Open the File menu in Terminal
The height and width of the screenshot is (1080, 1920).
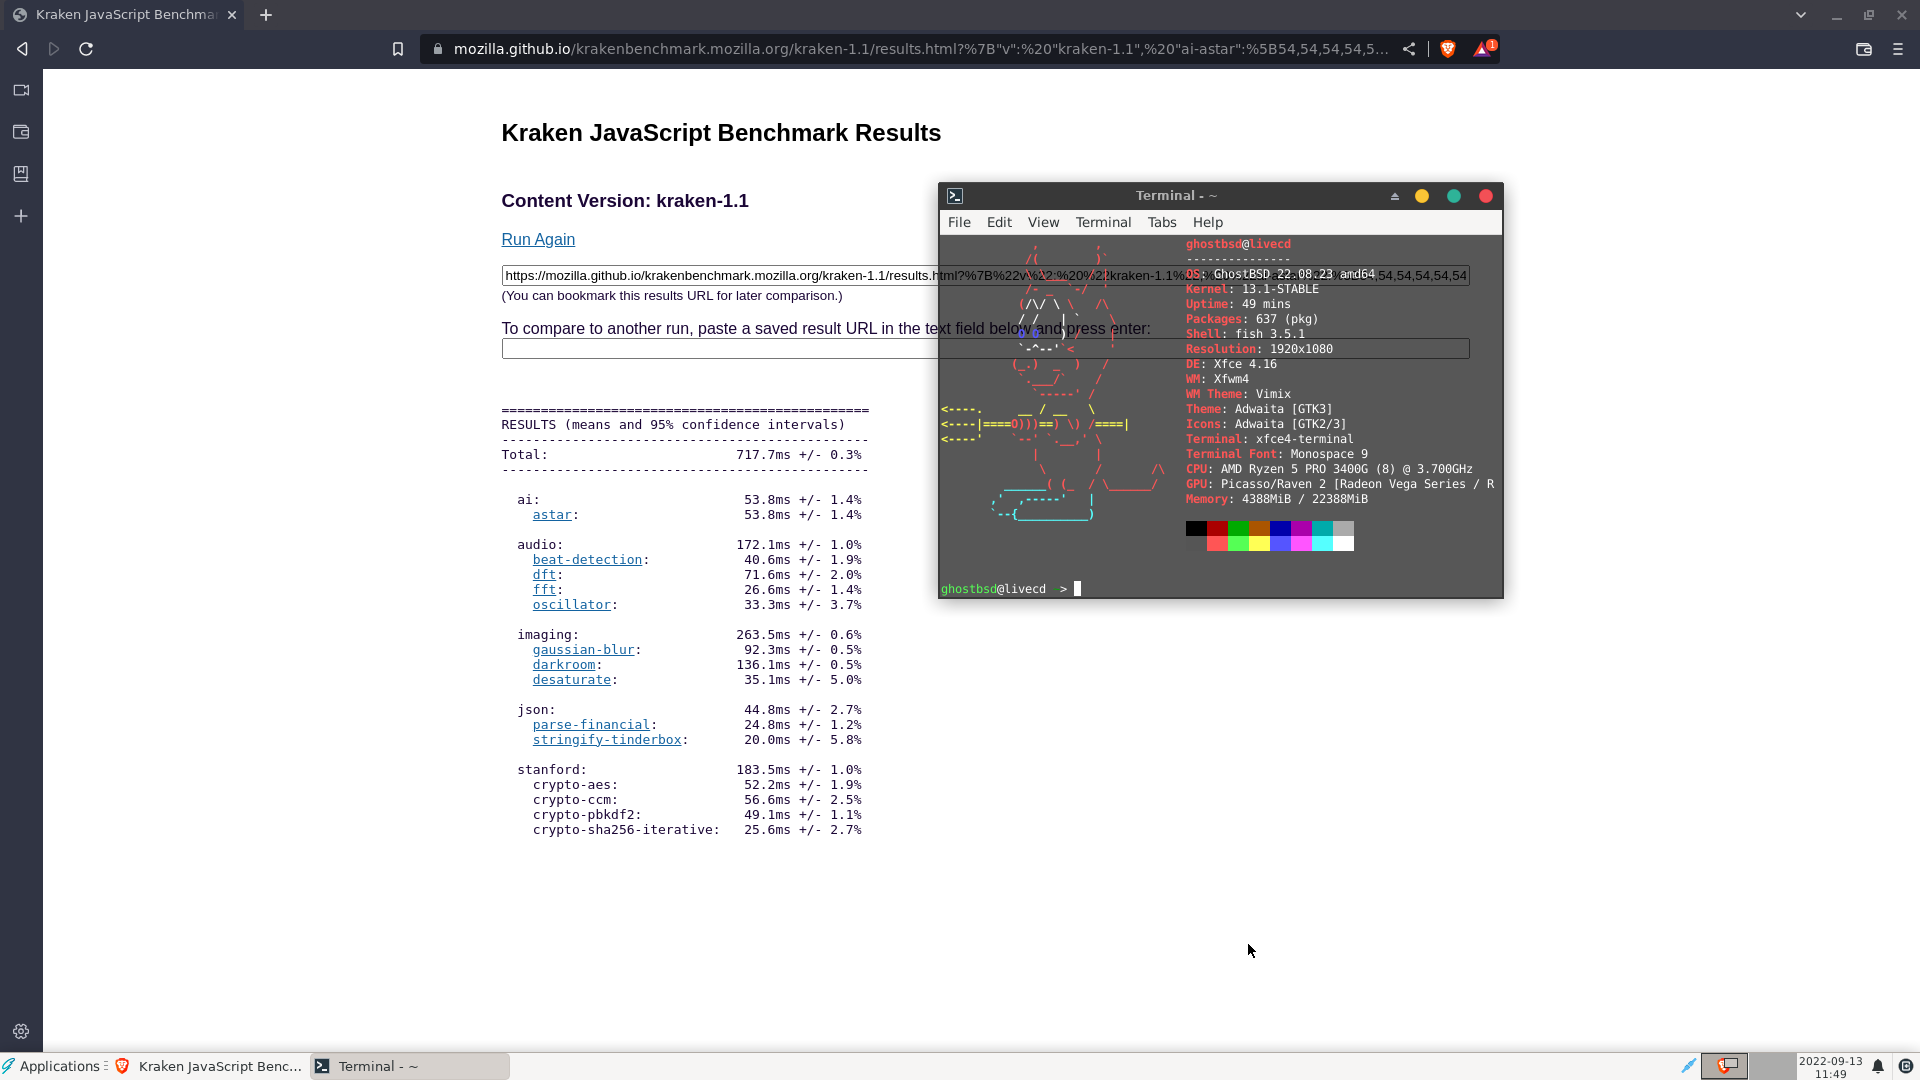(x=959, y=222)
